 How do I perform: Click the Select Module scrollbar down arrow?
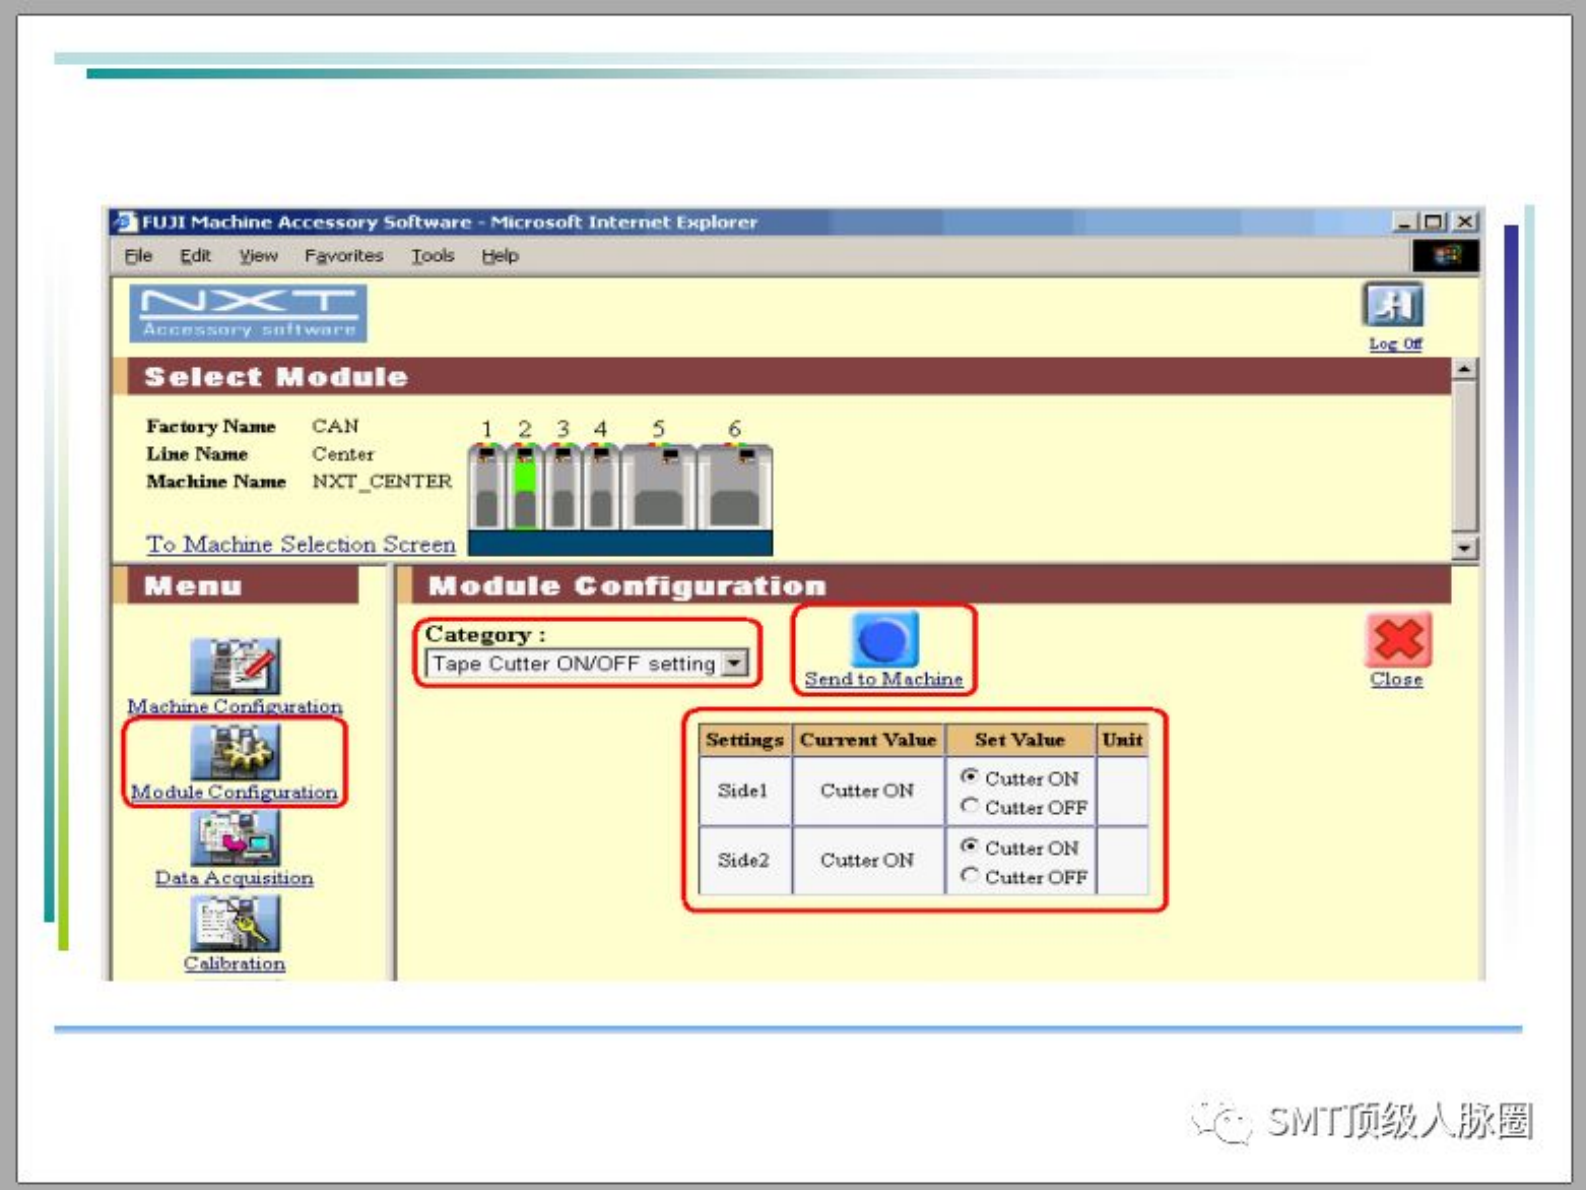pos(1464,547)
